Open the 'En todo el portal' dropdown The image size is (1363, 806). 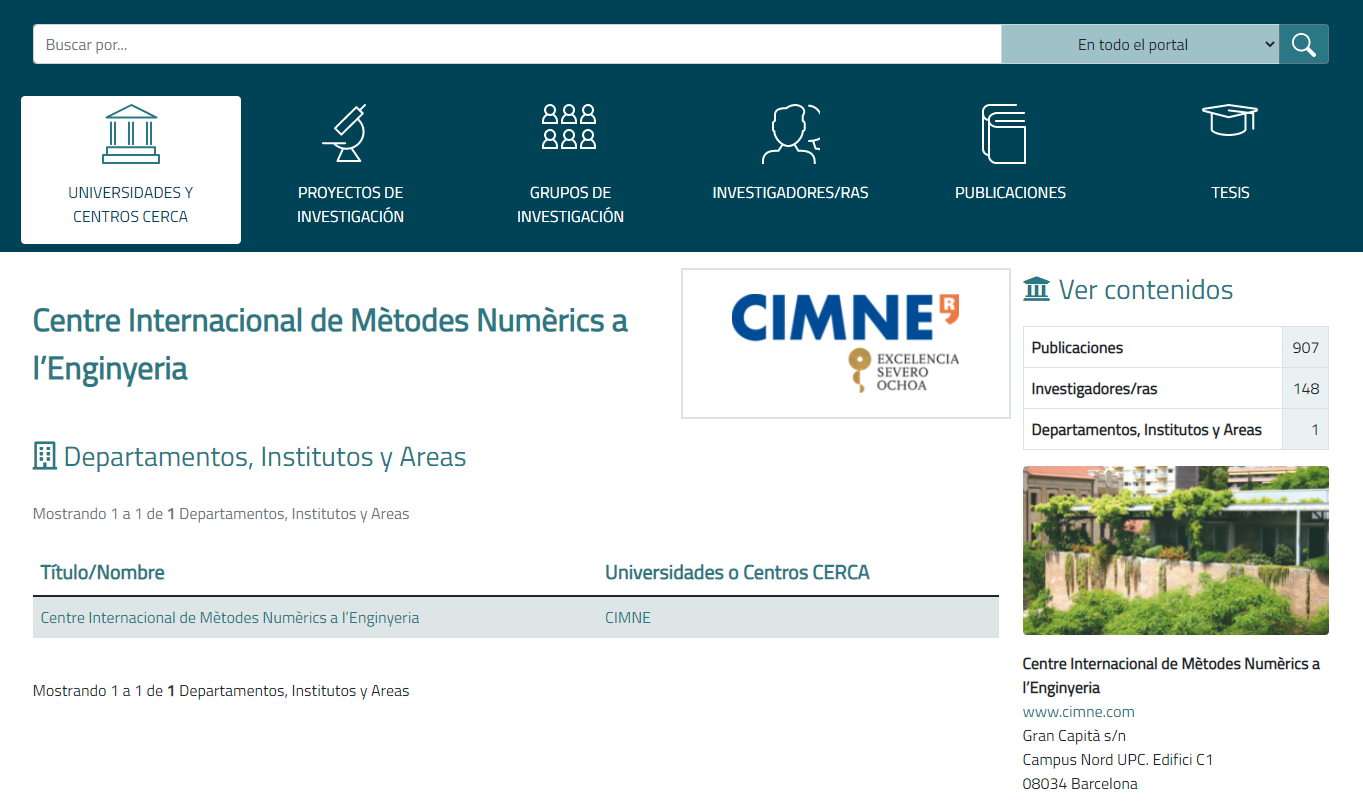pyautogui.click(x=1139, y=44)
